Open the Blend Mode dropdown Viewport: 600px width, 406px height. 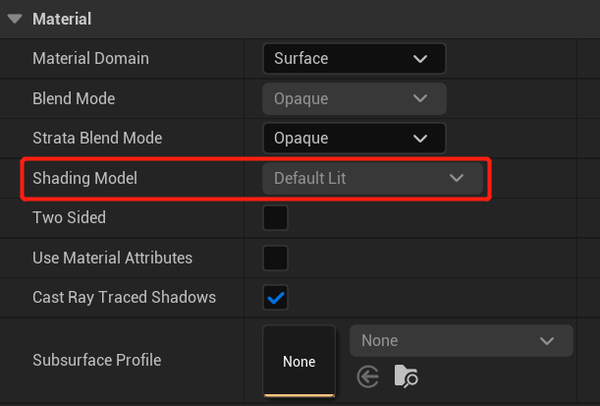[x=353, y=99]
